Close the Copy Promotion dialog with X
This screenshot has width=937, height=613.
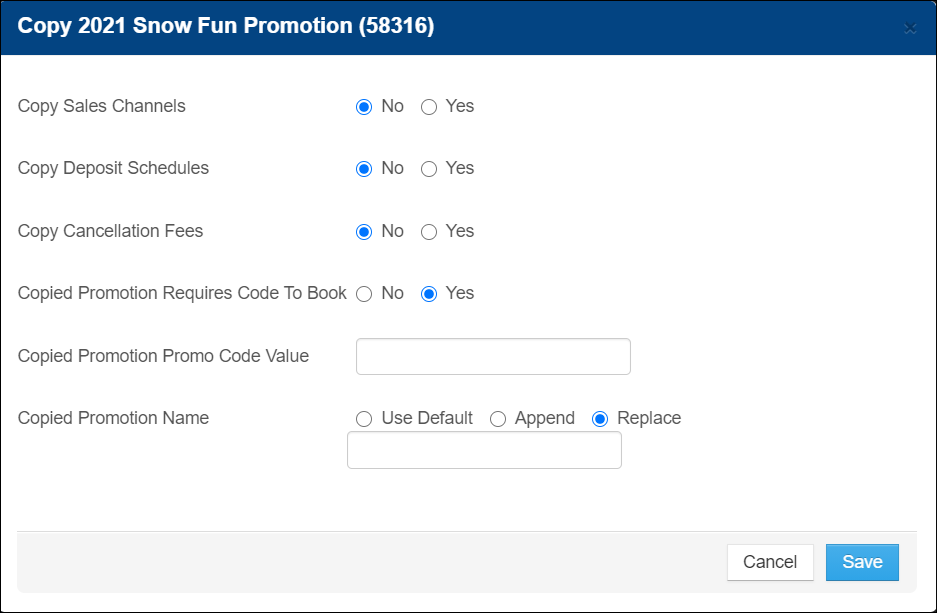[x=909, y=28]
